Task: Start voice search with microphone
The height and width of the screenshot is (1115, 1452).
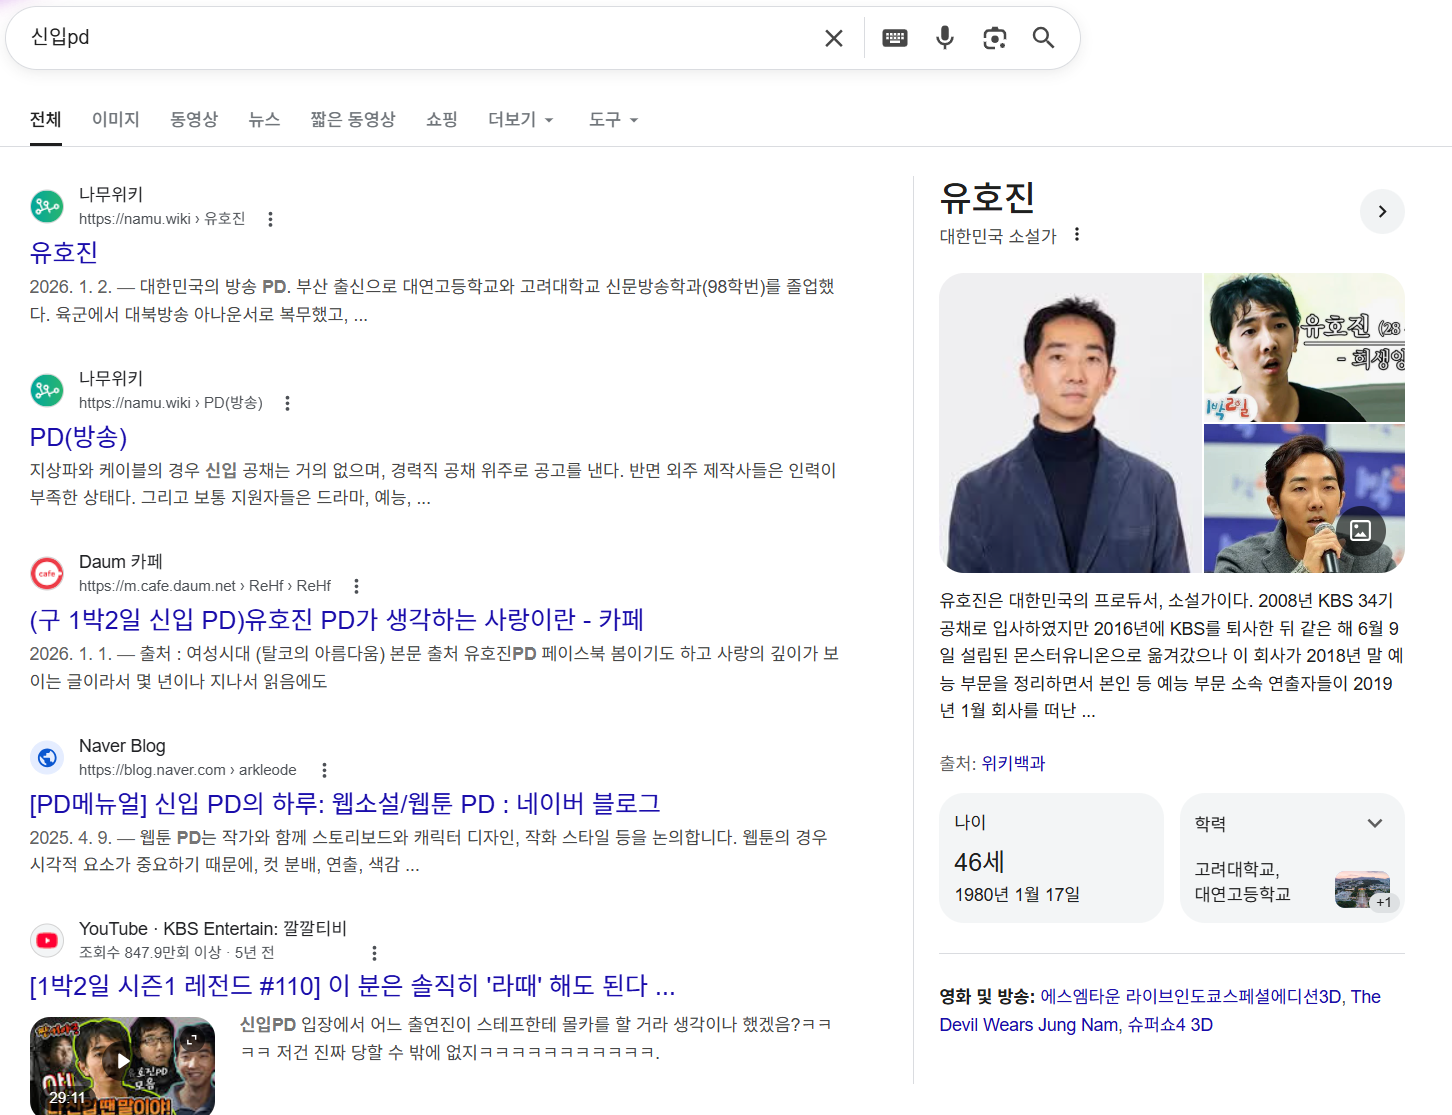Action: (944, 38)
